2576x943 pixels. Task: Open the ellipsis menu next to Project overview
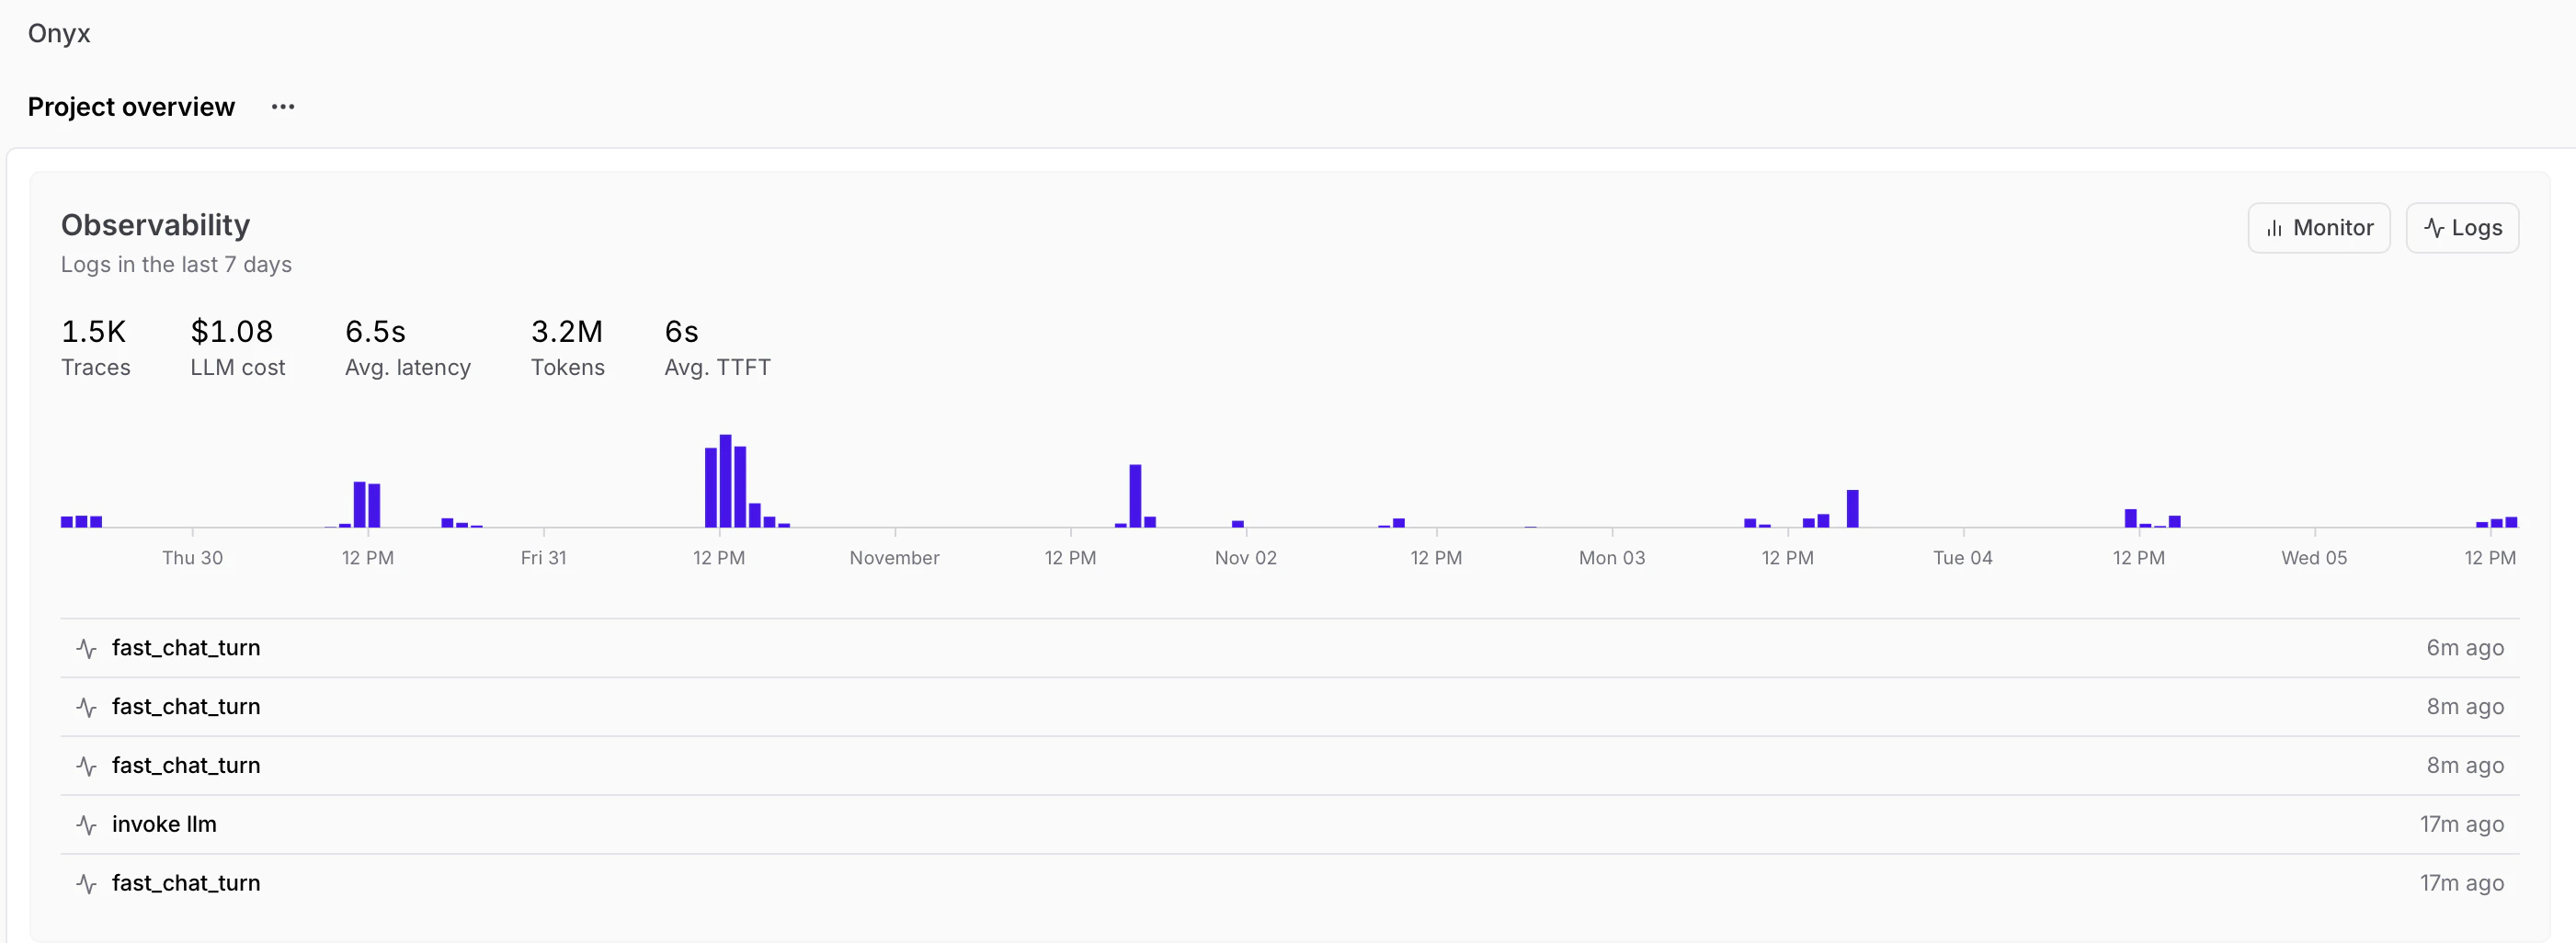pos(282,107)
